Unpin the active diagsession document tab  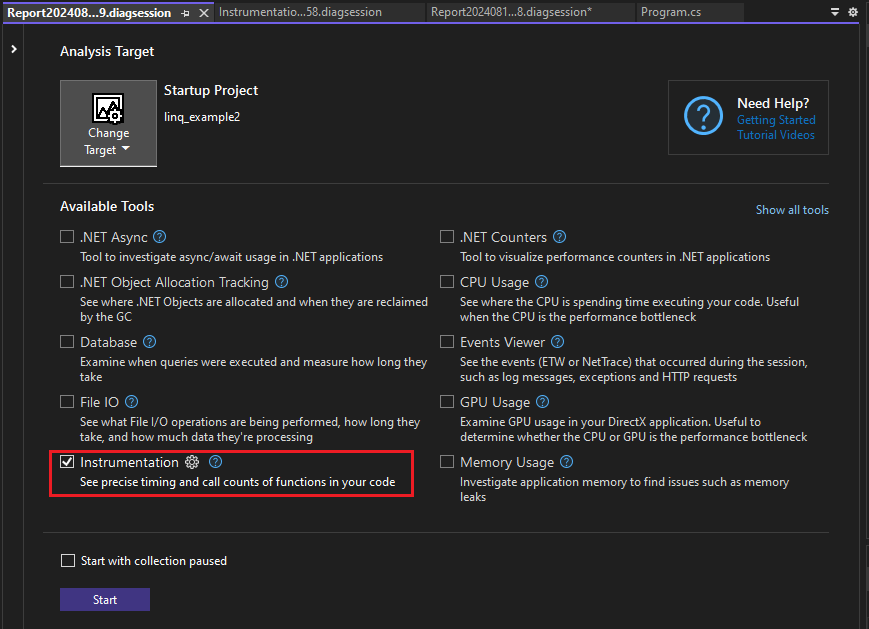[x=185, y=14]
